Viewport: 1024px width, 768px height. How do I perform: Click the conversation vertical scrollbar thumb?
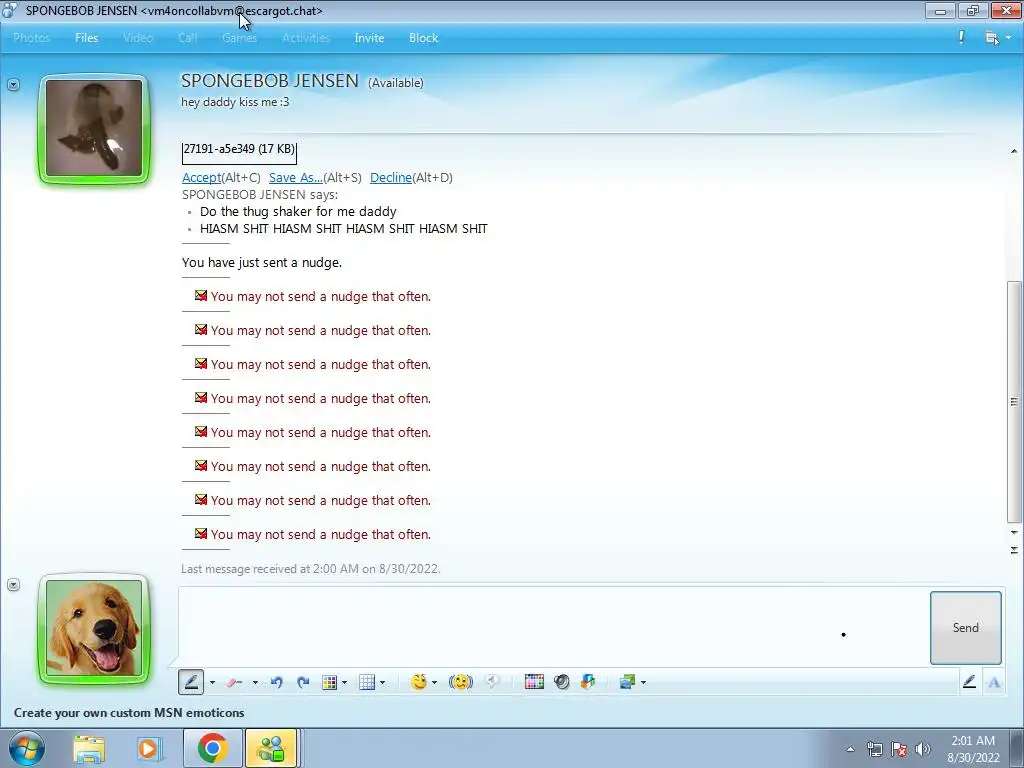(1014, 402)
